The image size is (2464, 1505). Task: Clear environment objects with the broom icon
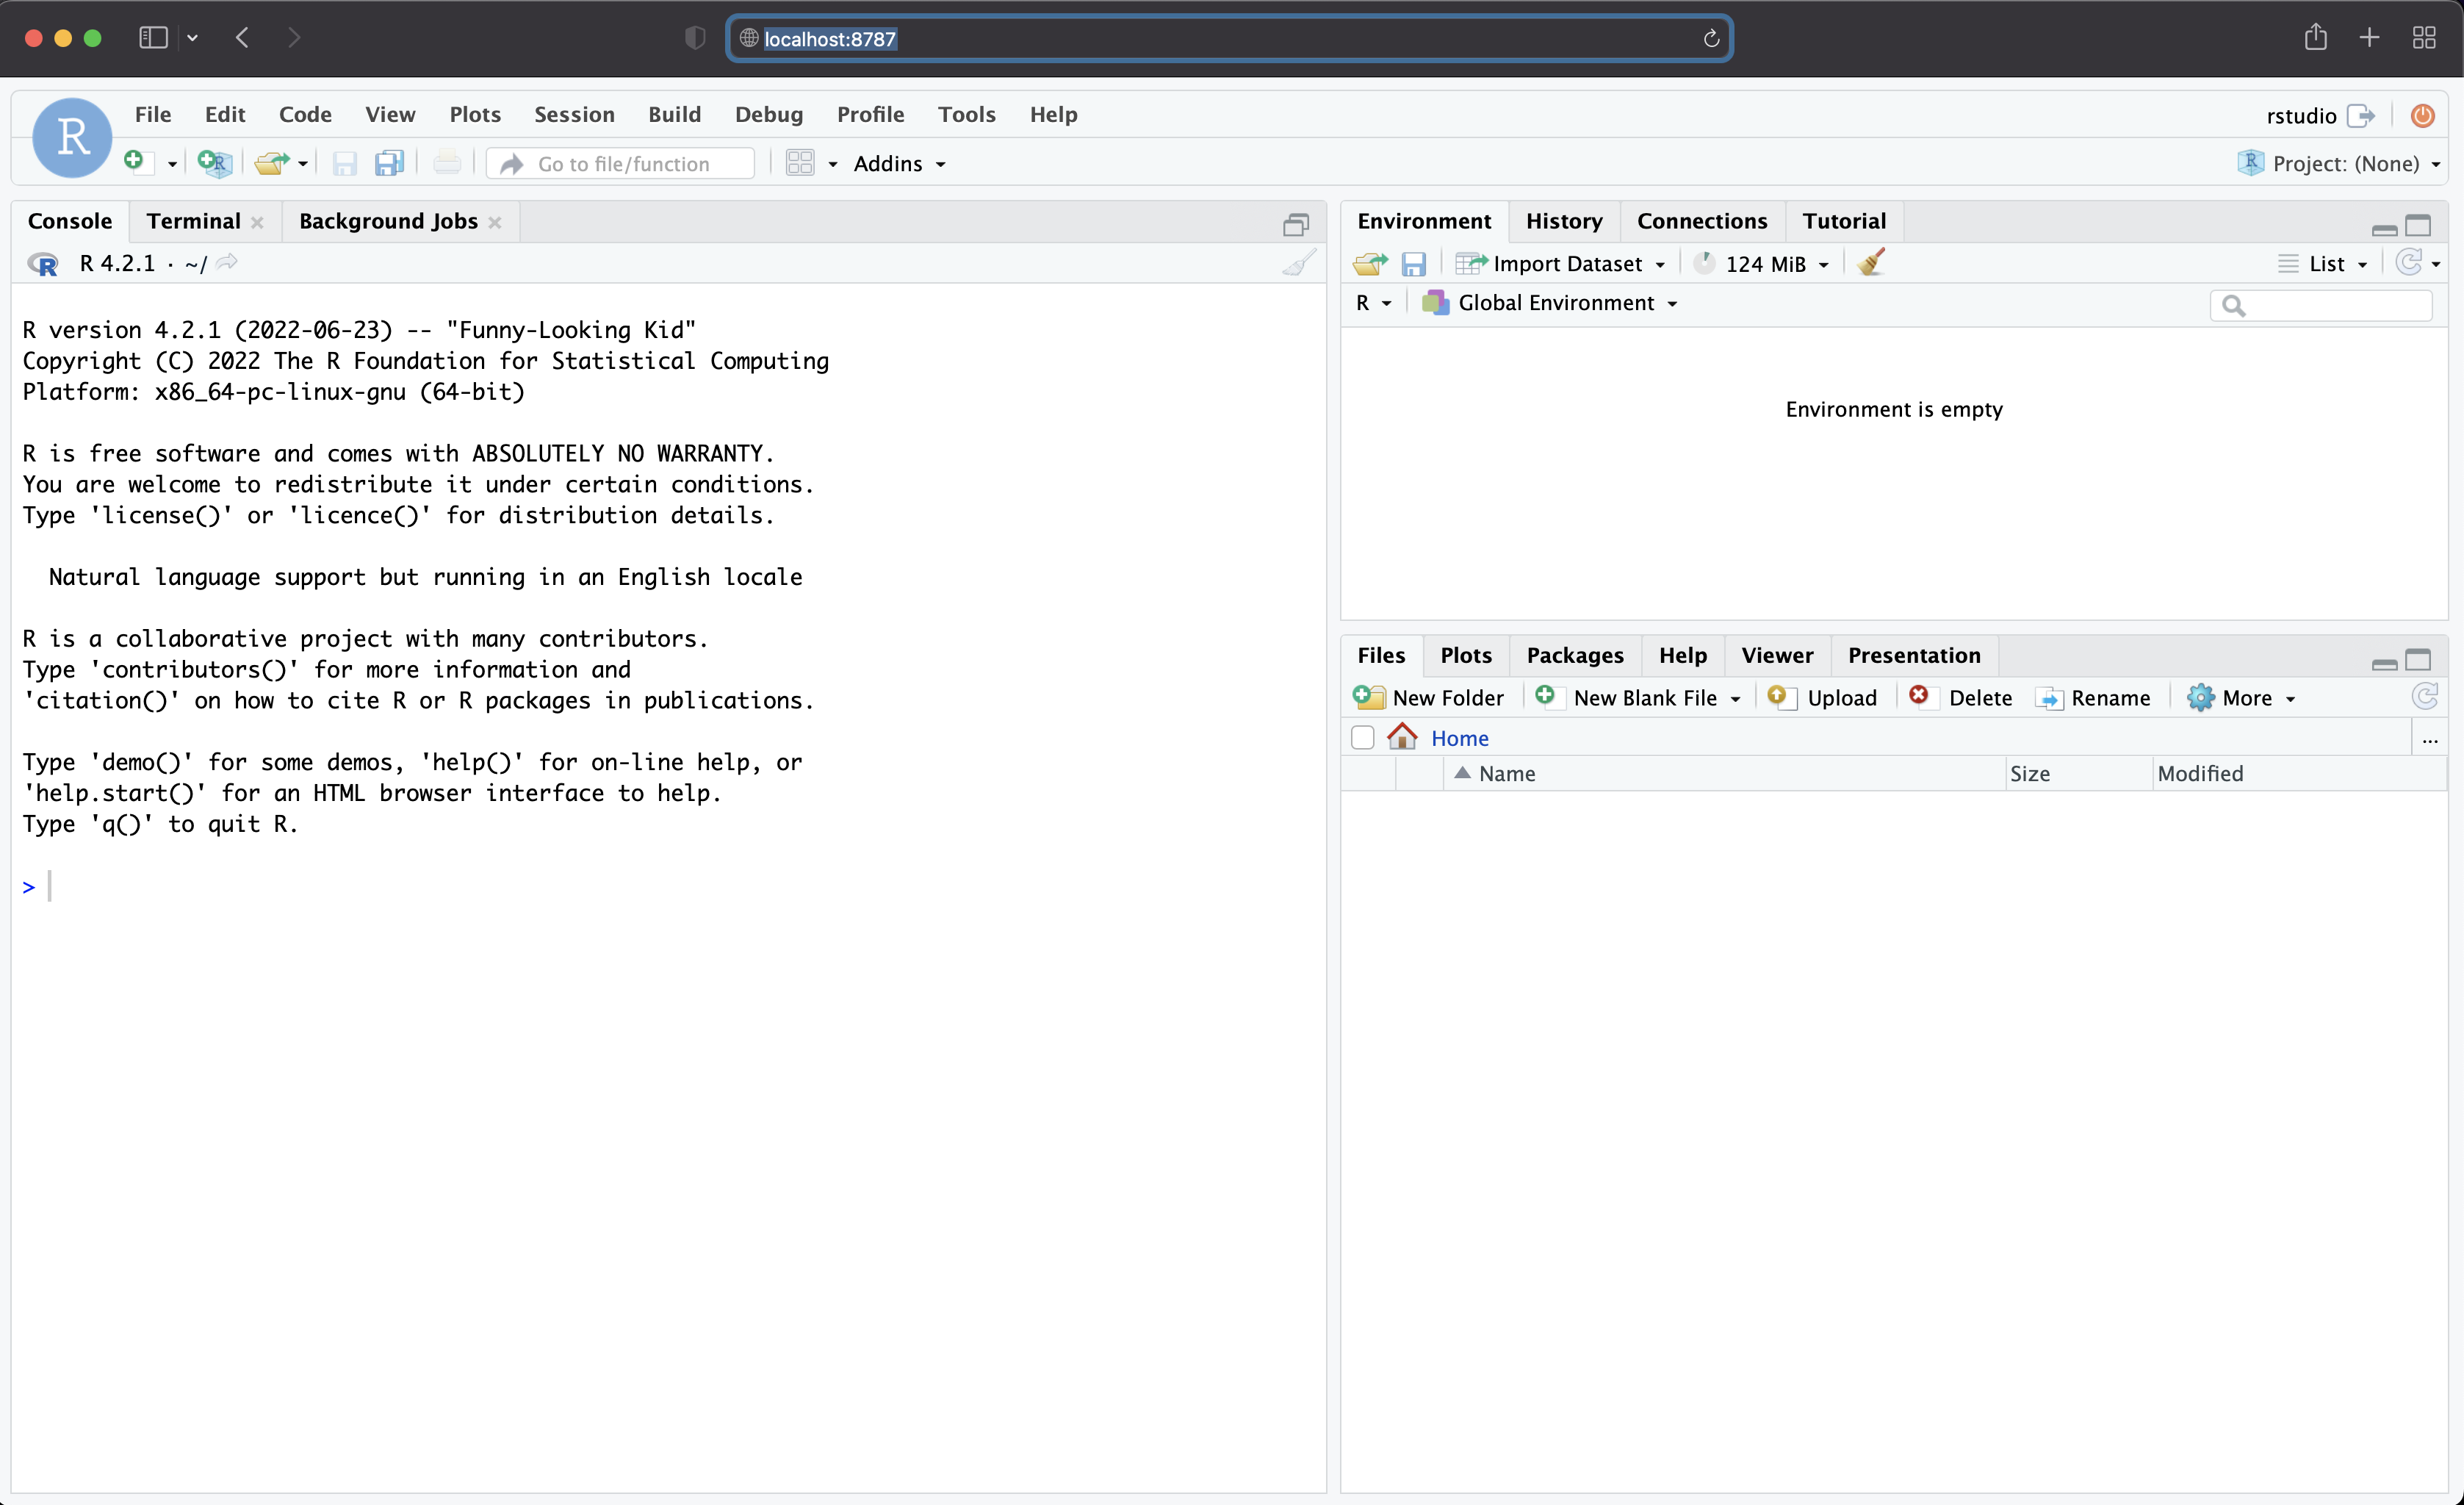pos(1871,263)
